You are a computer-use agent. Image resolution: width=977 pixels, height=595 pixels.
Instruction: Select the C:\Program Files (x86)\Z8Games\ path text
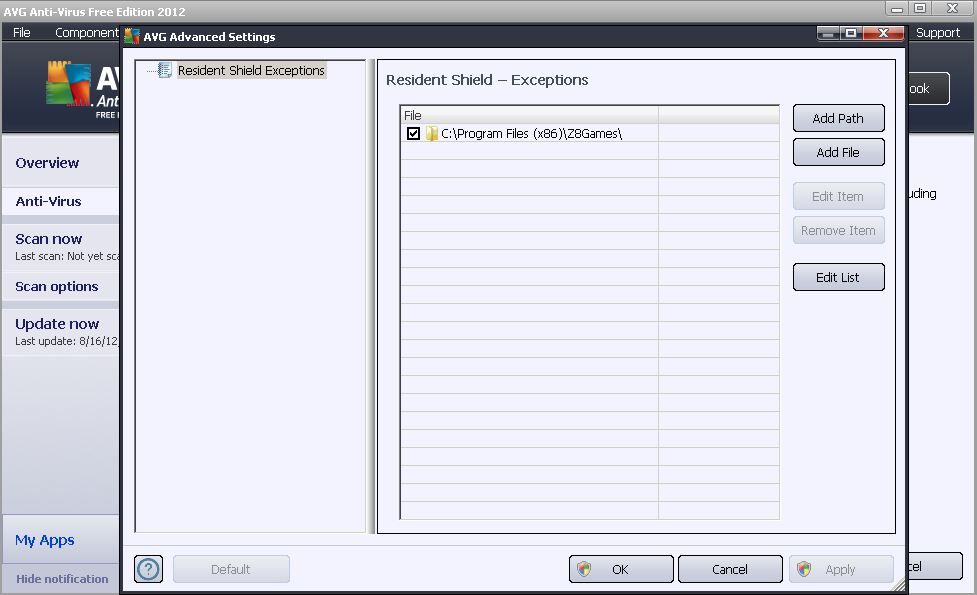coord(531,133)
